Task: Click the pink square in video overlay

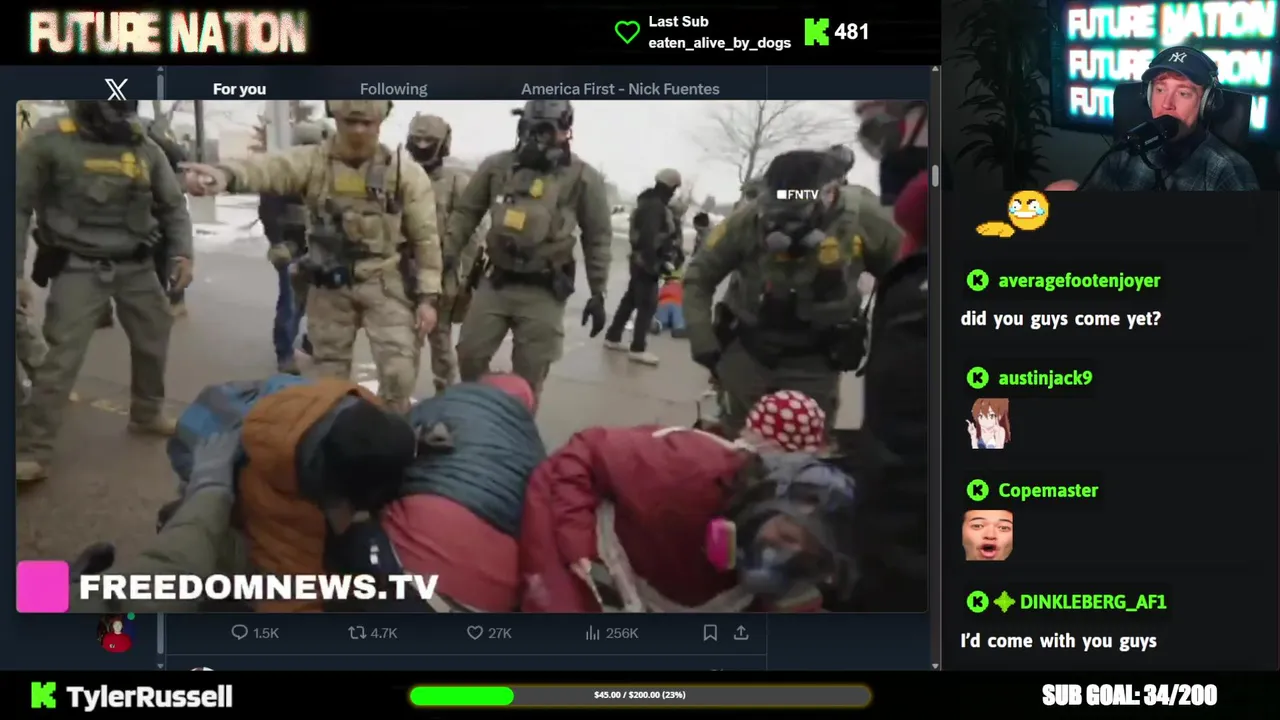Action: (42, 586)
